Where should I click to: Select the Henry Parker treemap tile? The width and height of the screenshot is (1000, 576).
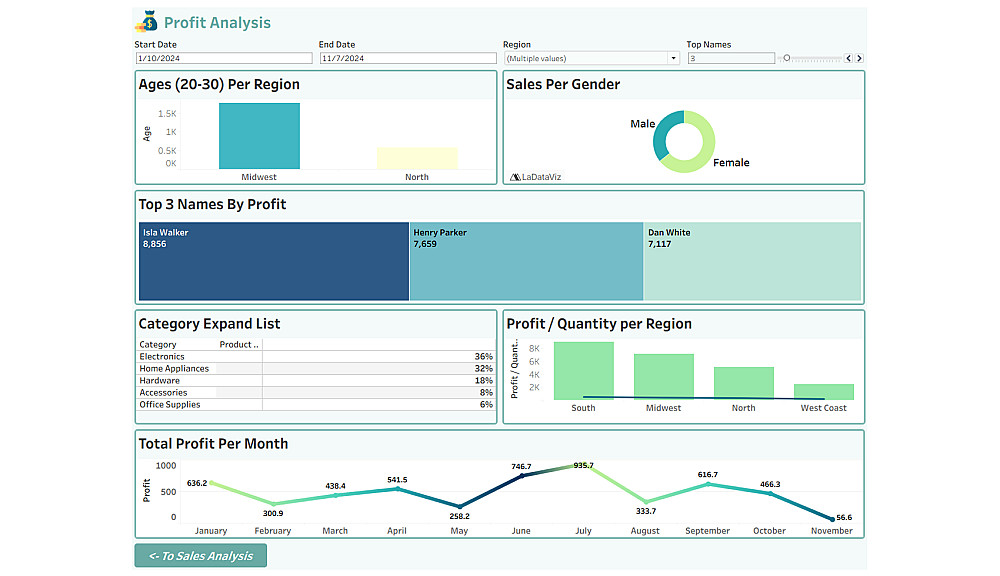[x=526, y=261]
